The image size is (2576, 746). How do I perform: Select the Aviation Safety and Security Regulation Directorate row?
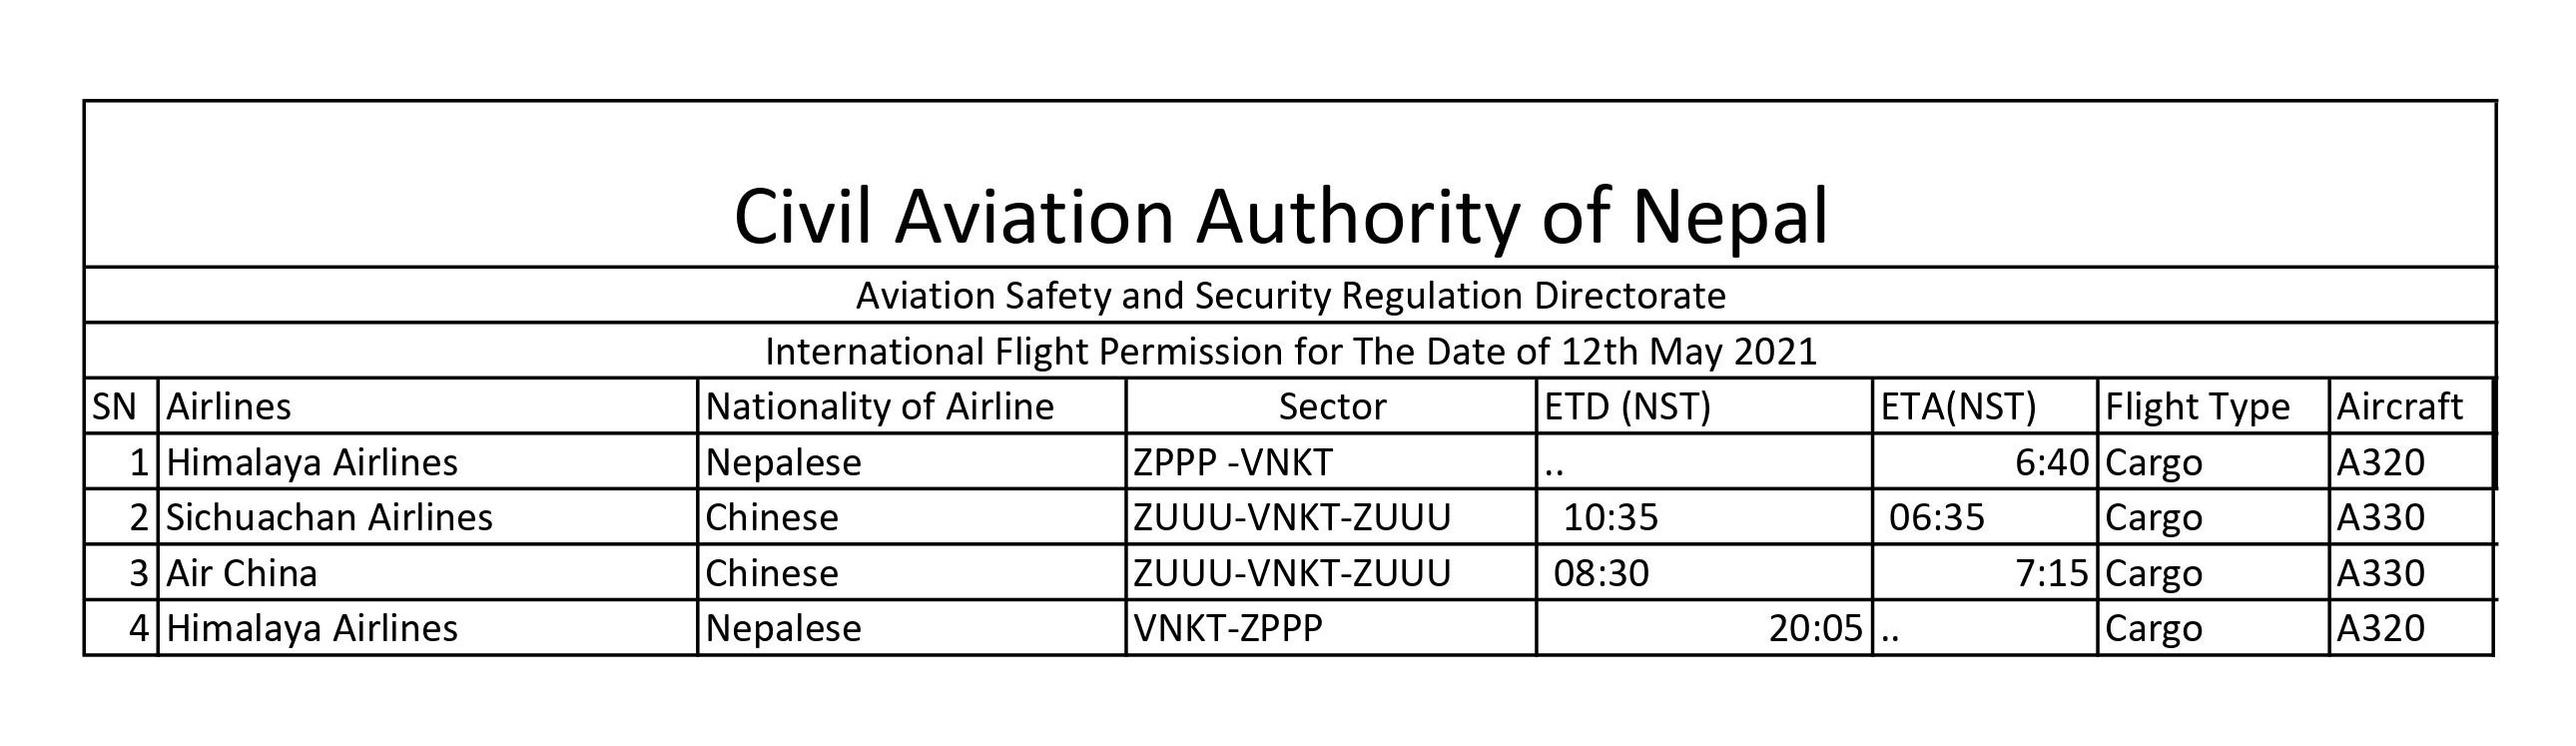coord(1290,296)
